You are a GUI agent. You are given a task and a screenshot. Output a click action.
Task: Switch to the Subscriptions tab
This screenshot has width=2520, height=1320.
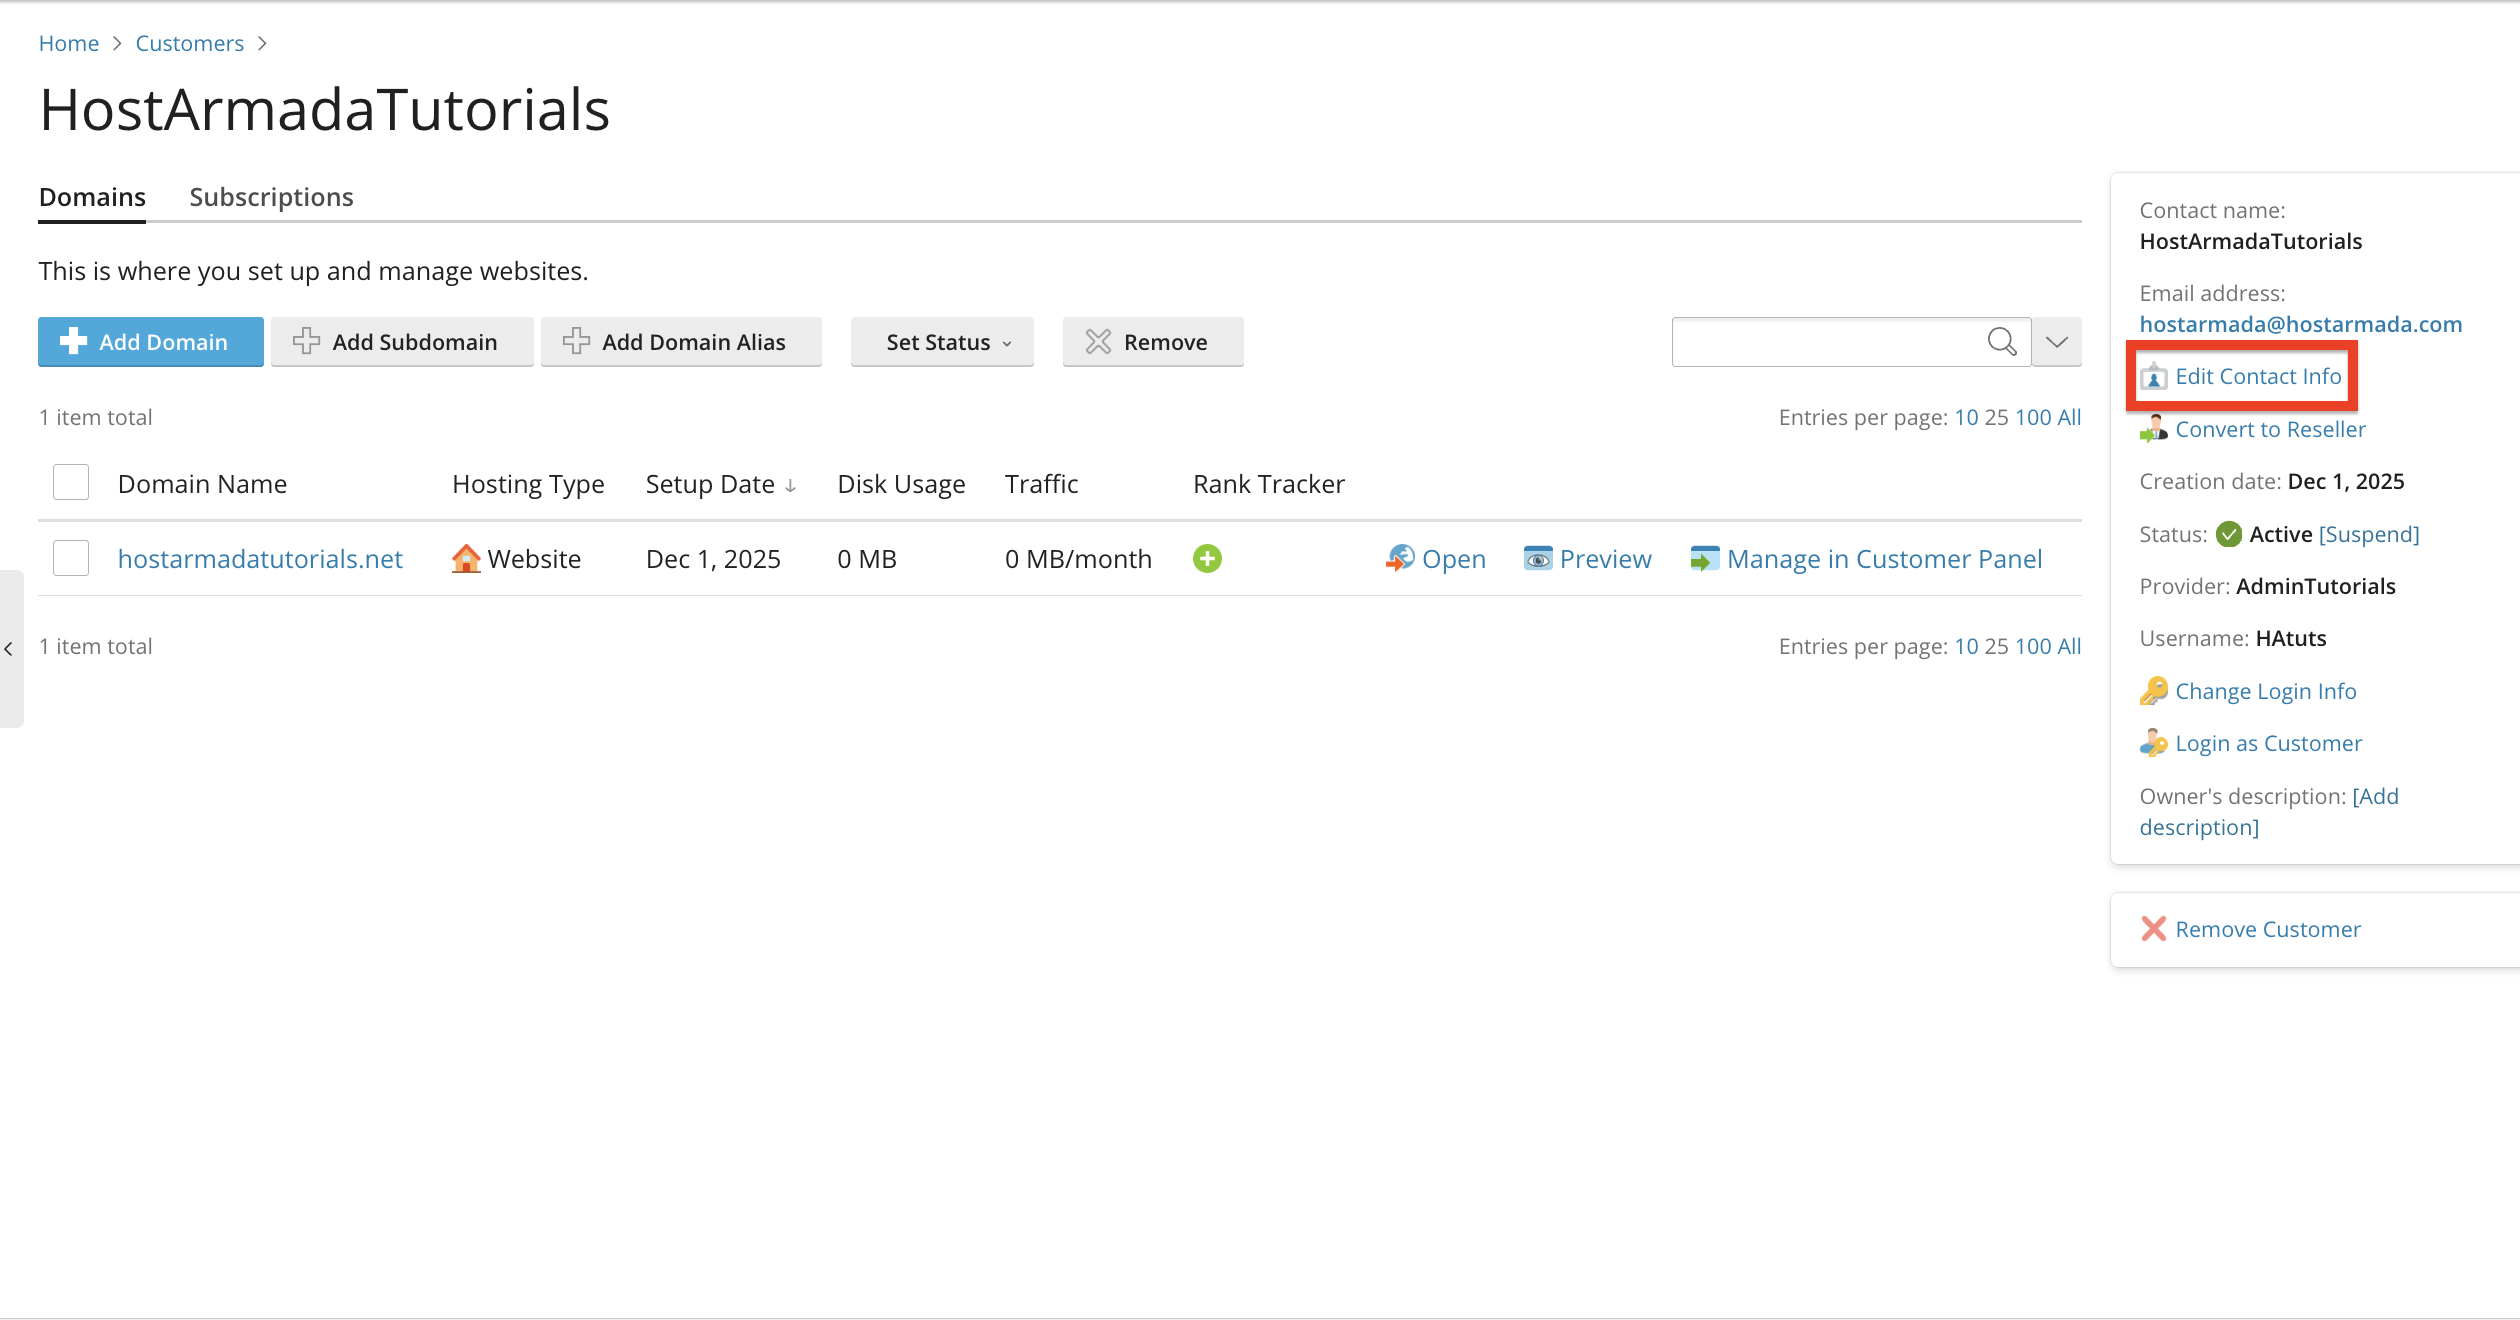pos(271,197)
